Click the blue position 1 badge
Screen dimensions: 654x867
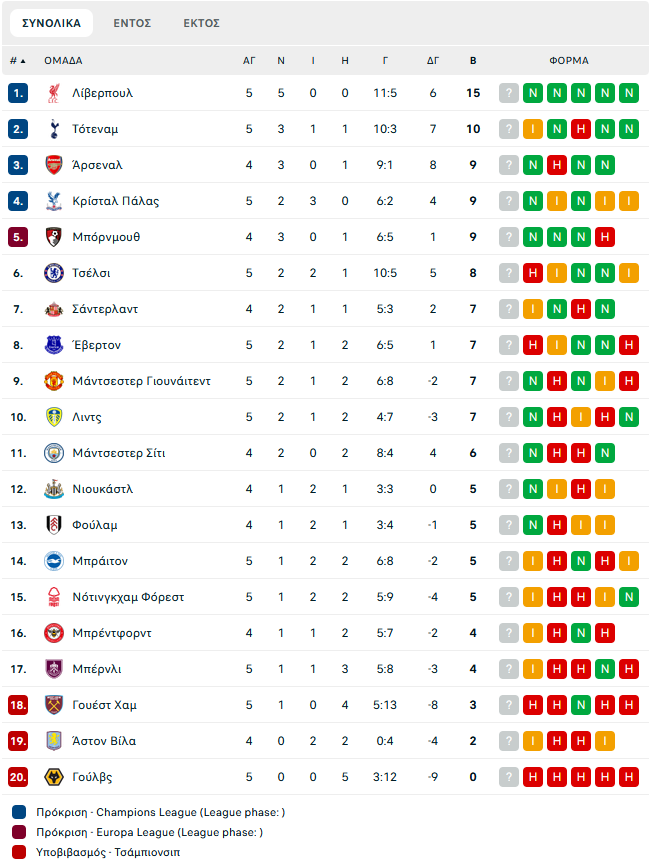[x=18, y=93]
